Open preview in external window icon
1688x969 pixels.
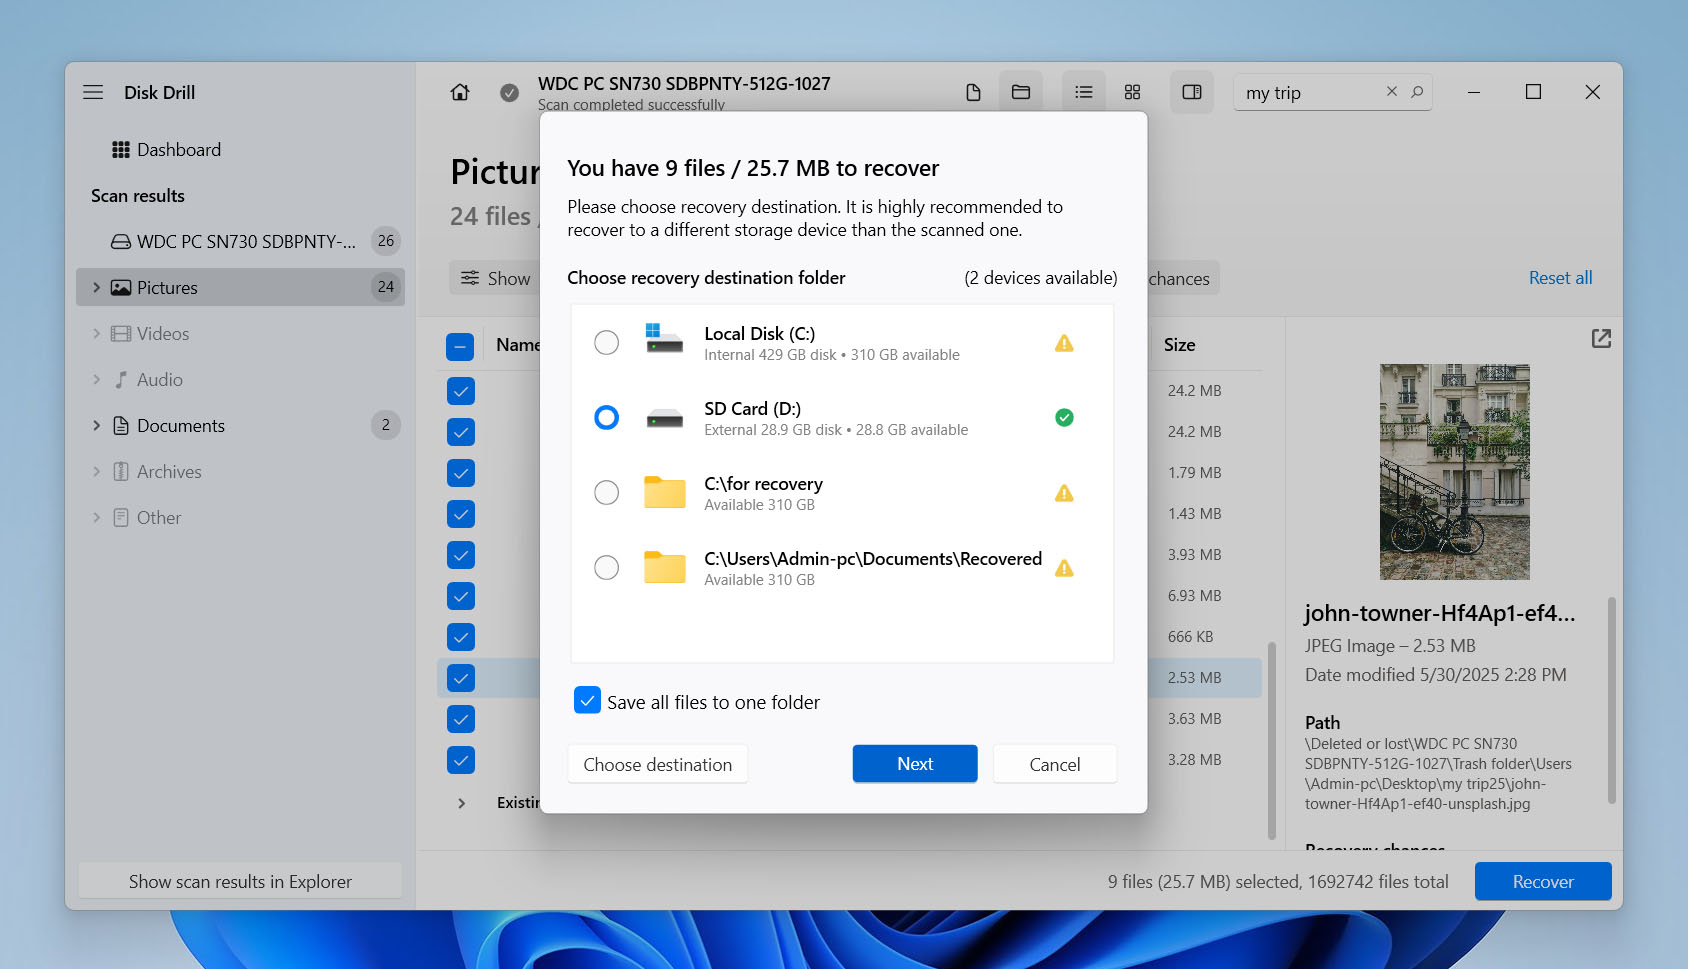click(x=1601, y=339)
